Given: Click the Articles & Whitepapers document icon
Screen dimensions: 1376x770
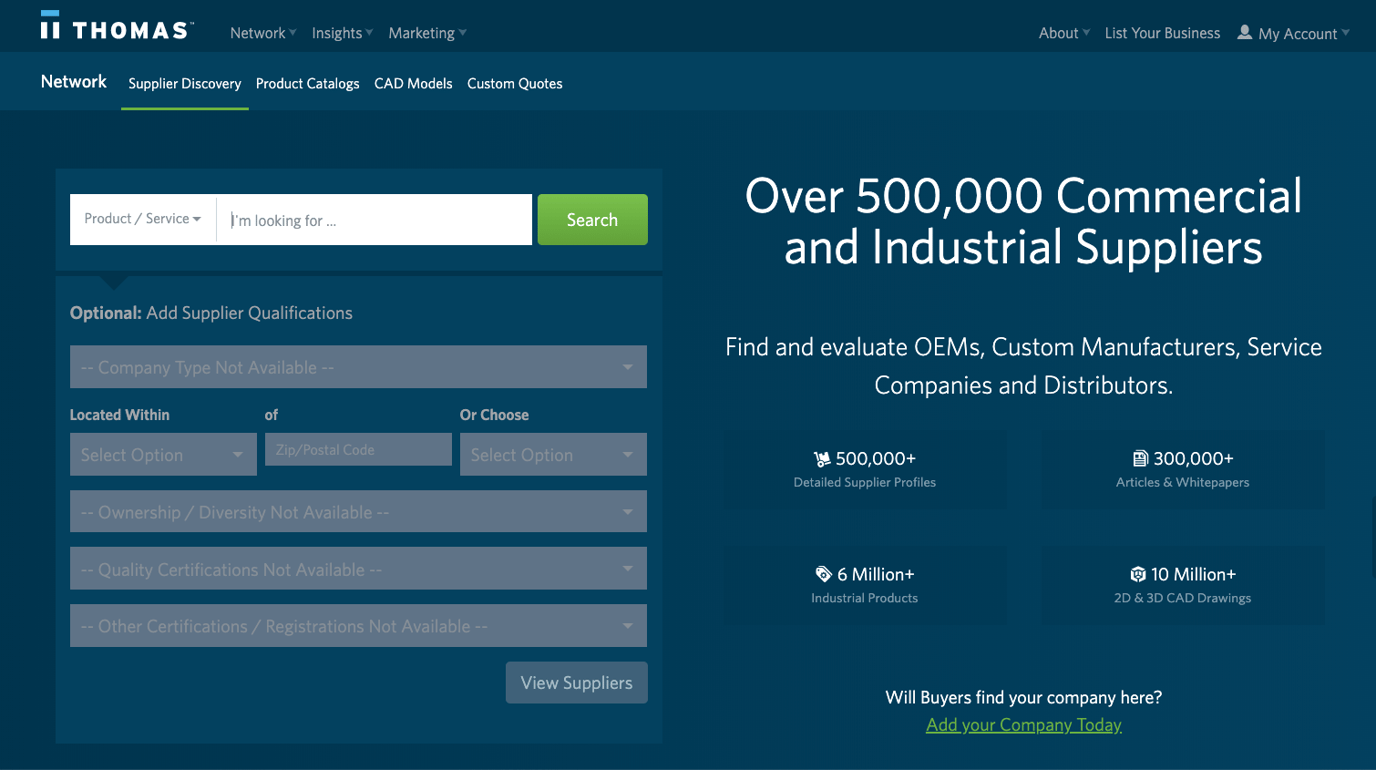Looking at the screenshot, I should pos(1141,459).
